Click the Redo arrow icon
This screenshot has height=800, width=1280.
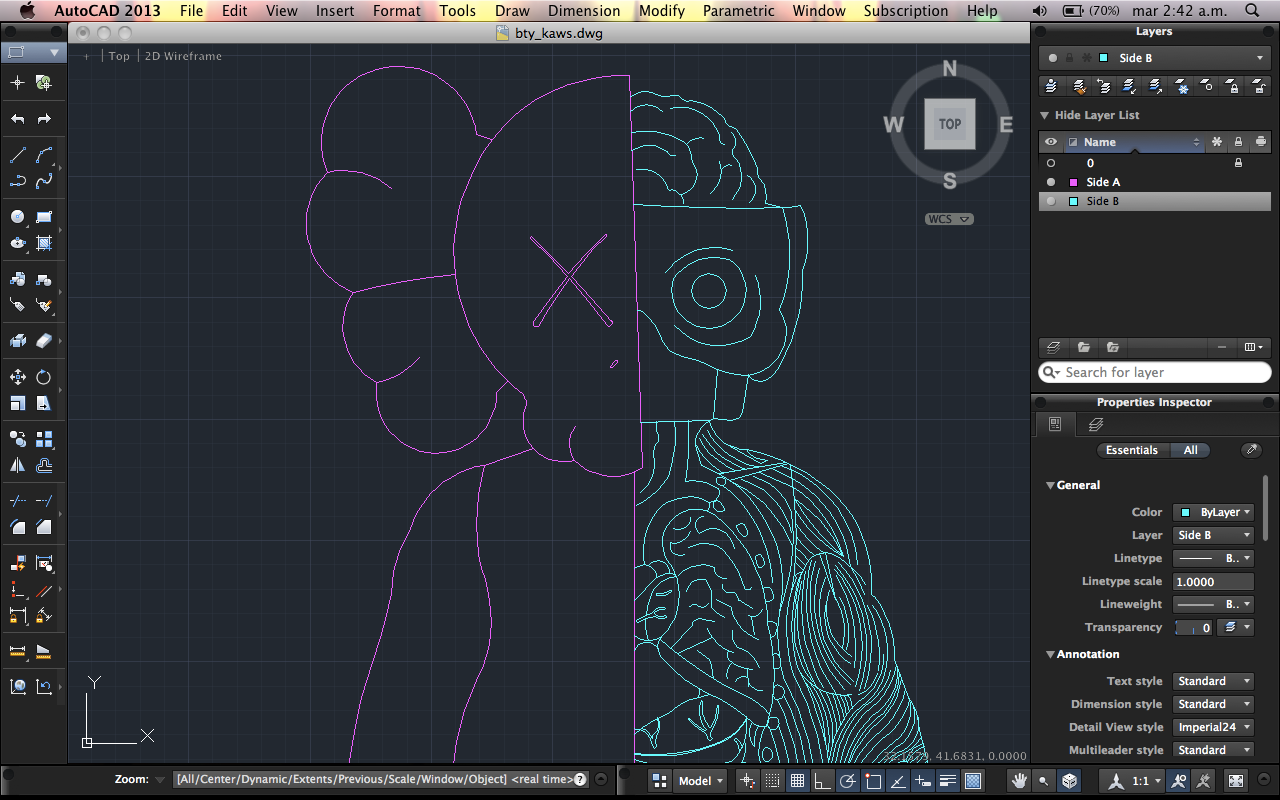(44, 119)
